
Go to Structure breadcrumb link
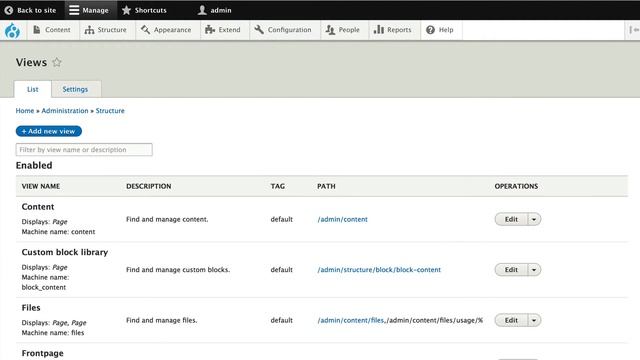(x=110, y=111)
